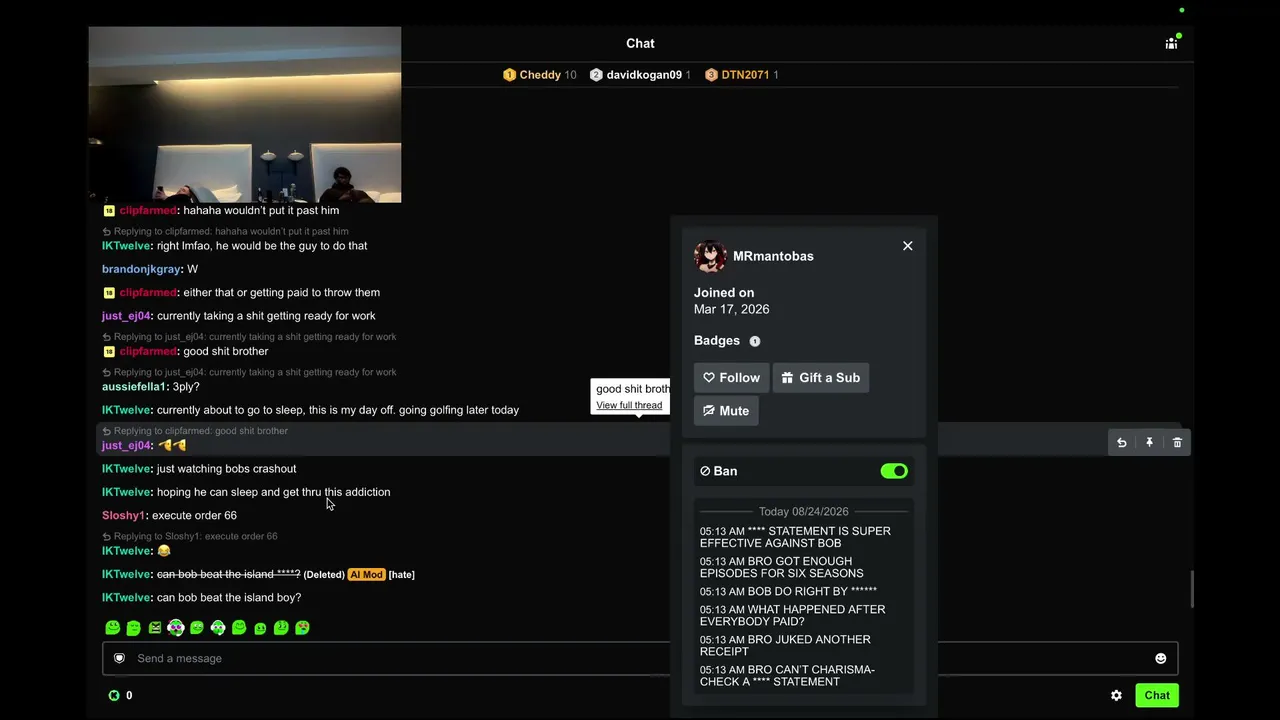
Task: Click username aussiefella1 in chat
Action: click(135, 387)
